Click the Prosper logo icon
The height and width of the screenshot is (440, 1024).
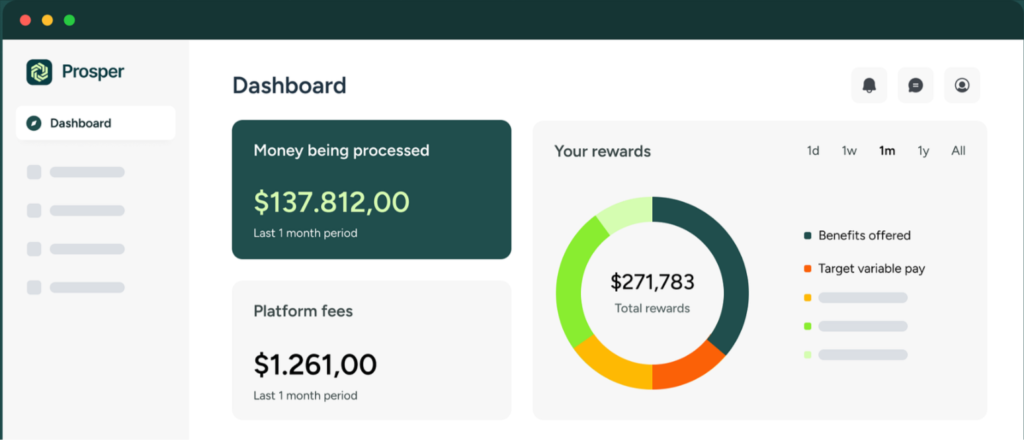[39, 72]
